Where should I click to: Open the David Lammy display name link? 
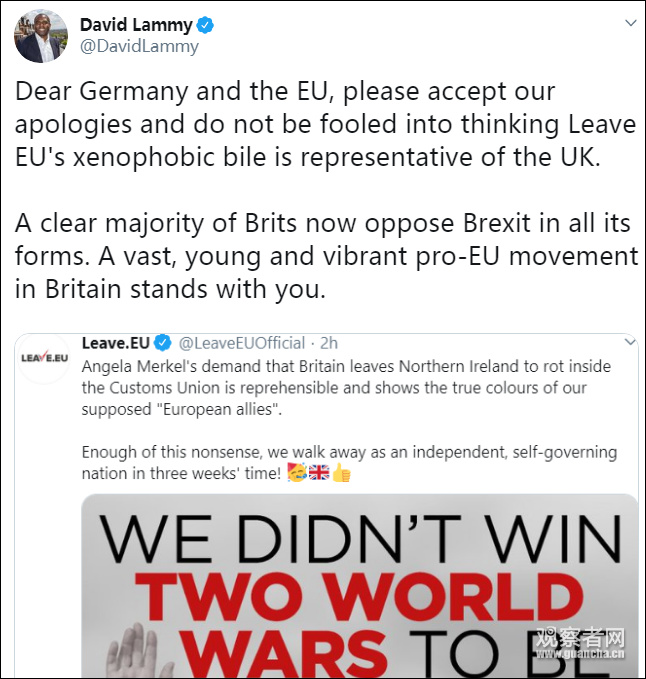tap(136, 25)
